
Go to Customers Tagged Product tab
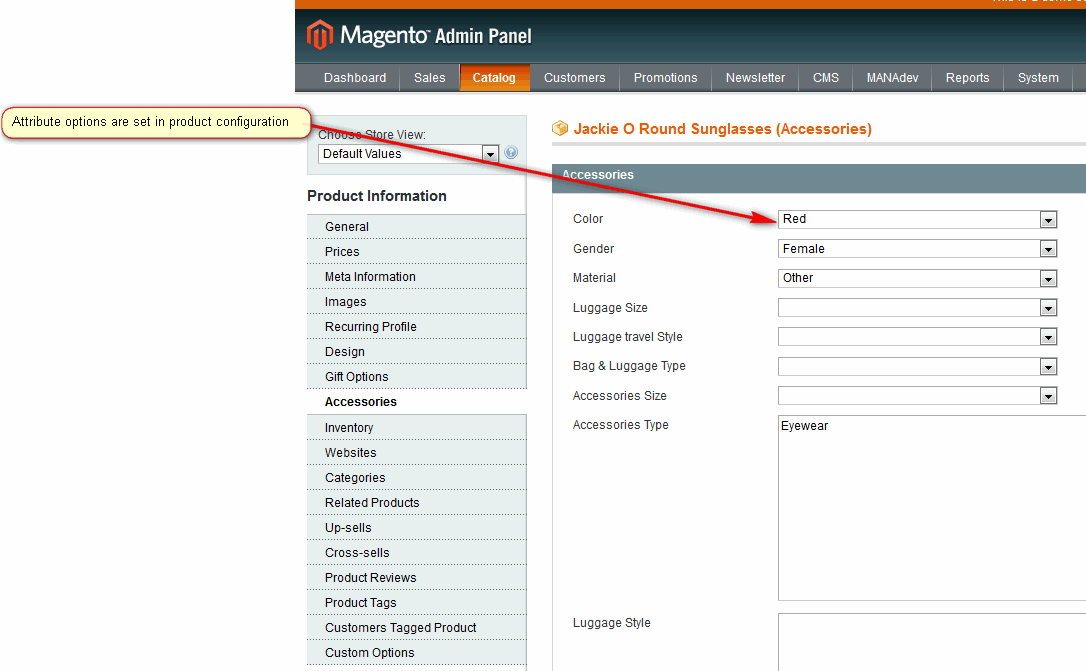click(x=416, y=627)
